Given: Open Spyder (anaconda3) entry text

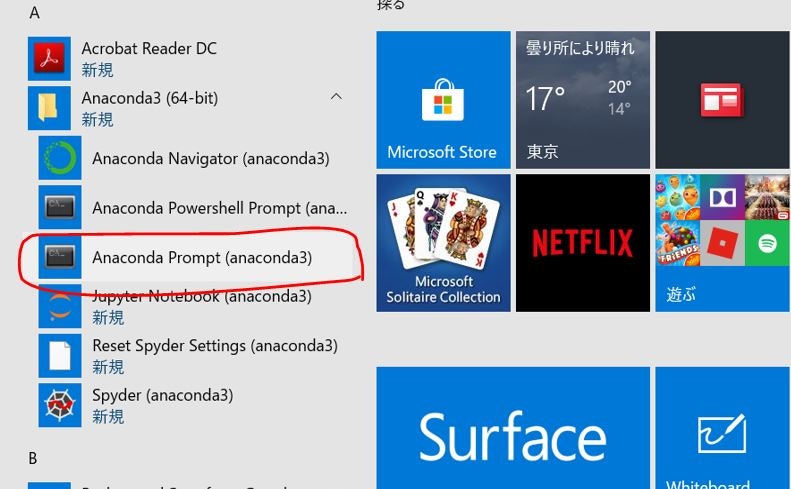Looking at the screenshot, I should [x=162, y=395].
